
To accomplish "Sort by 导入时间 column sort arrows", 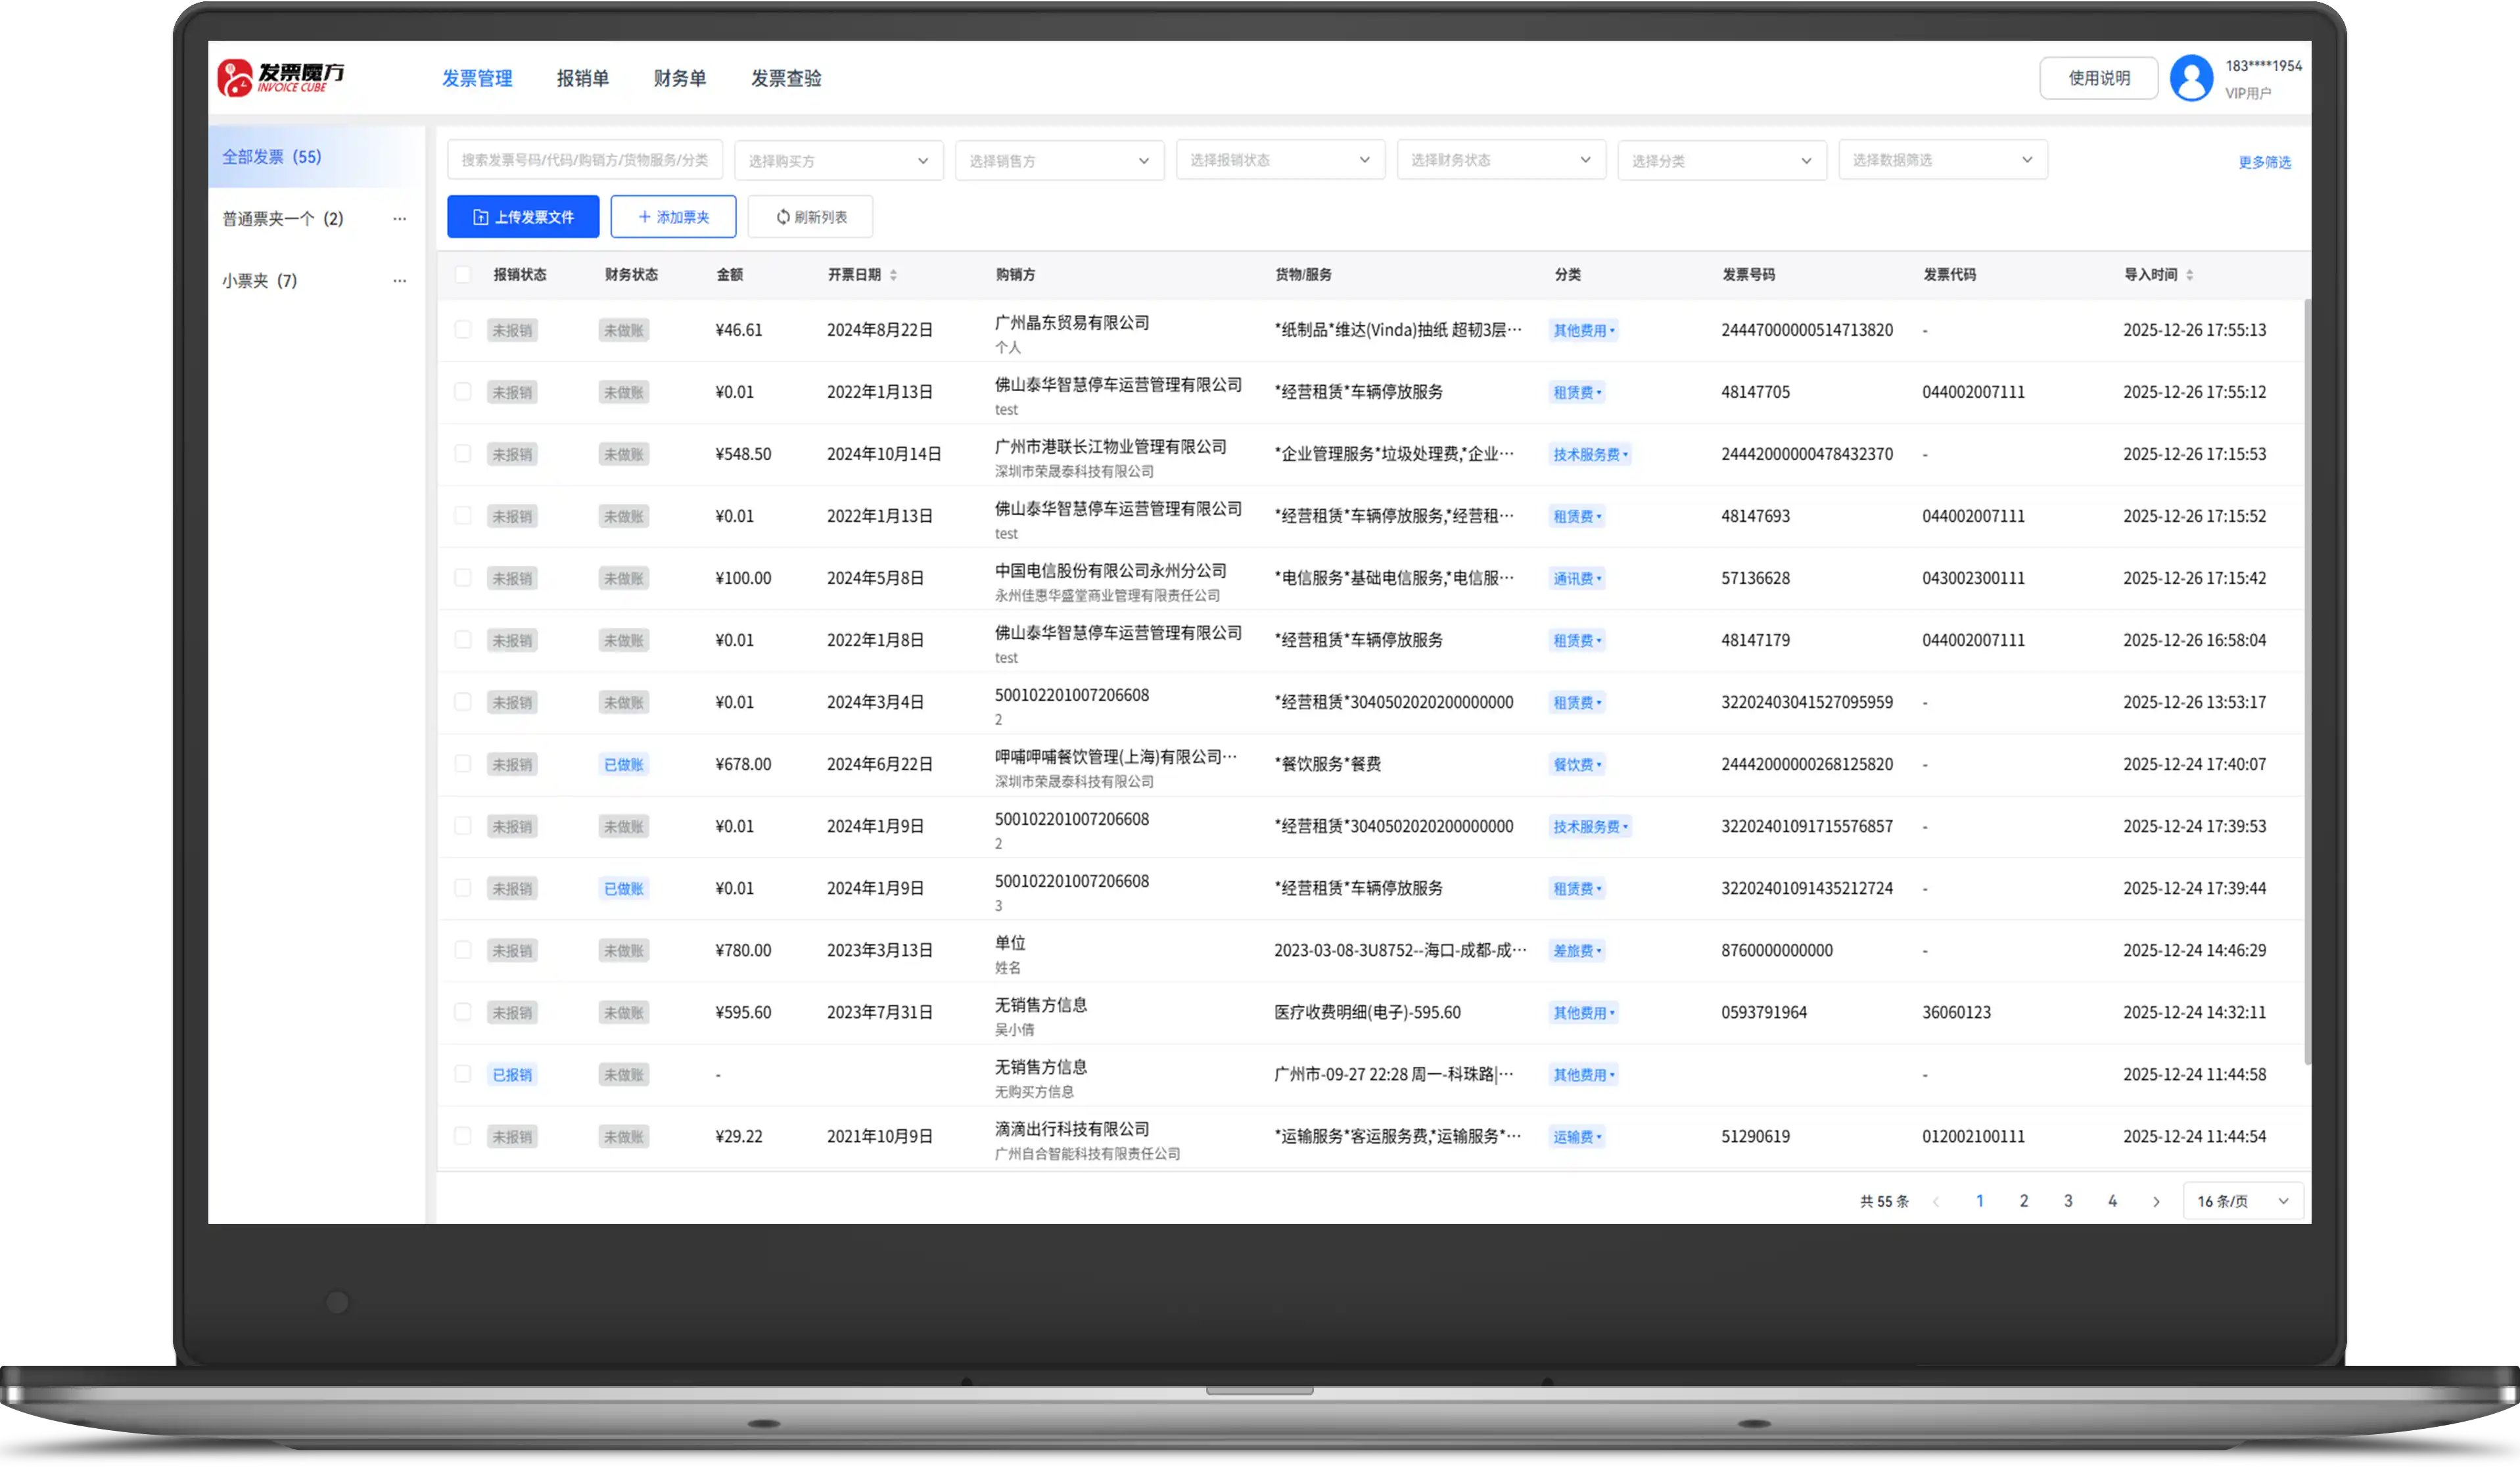I will pyautogui.click(x=2189, y=275).
